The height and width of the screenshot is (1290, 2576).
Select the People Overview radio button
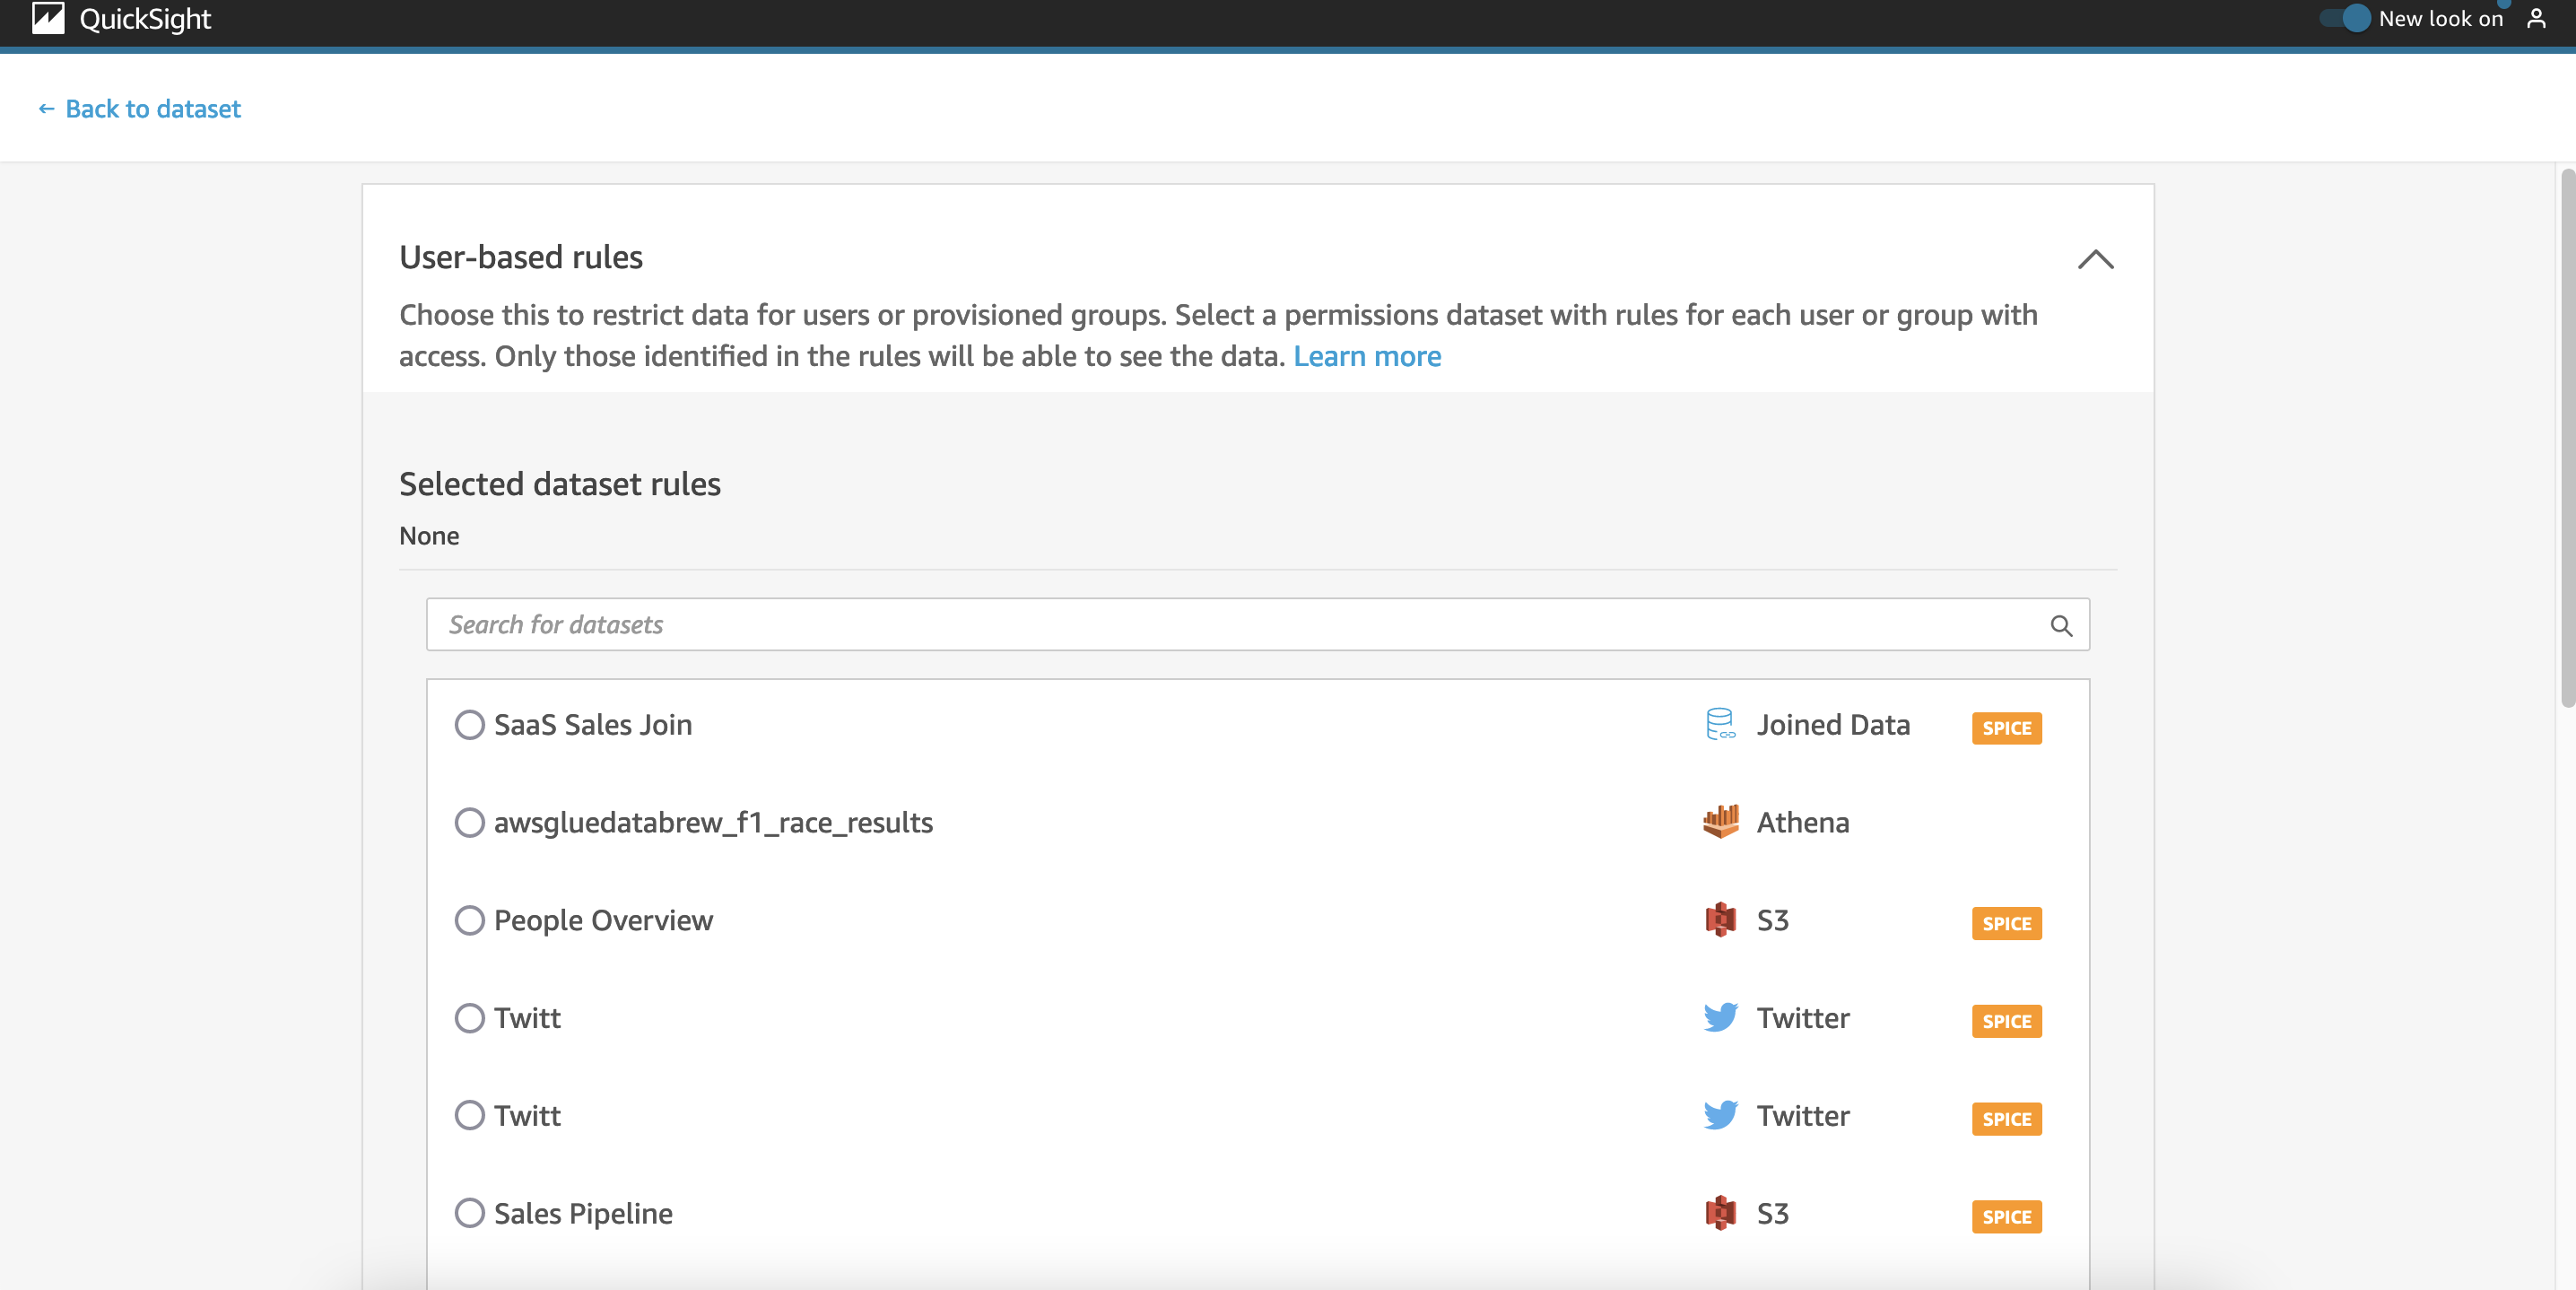(x=469, y=920)
